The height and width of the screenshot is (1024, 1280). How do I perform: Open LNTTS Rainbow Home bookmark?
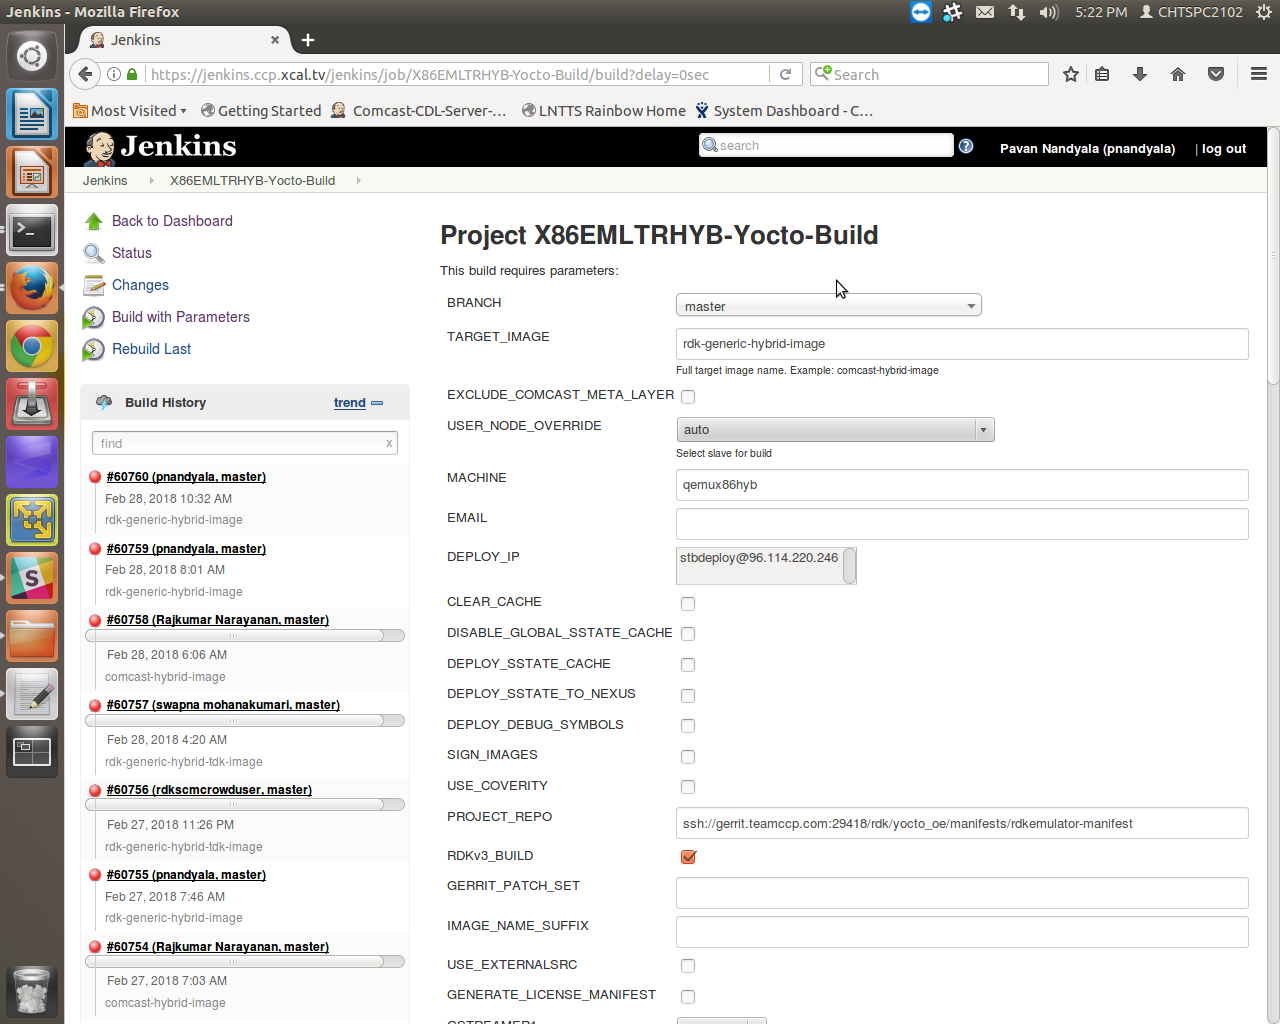point(604,111)
